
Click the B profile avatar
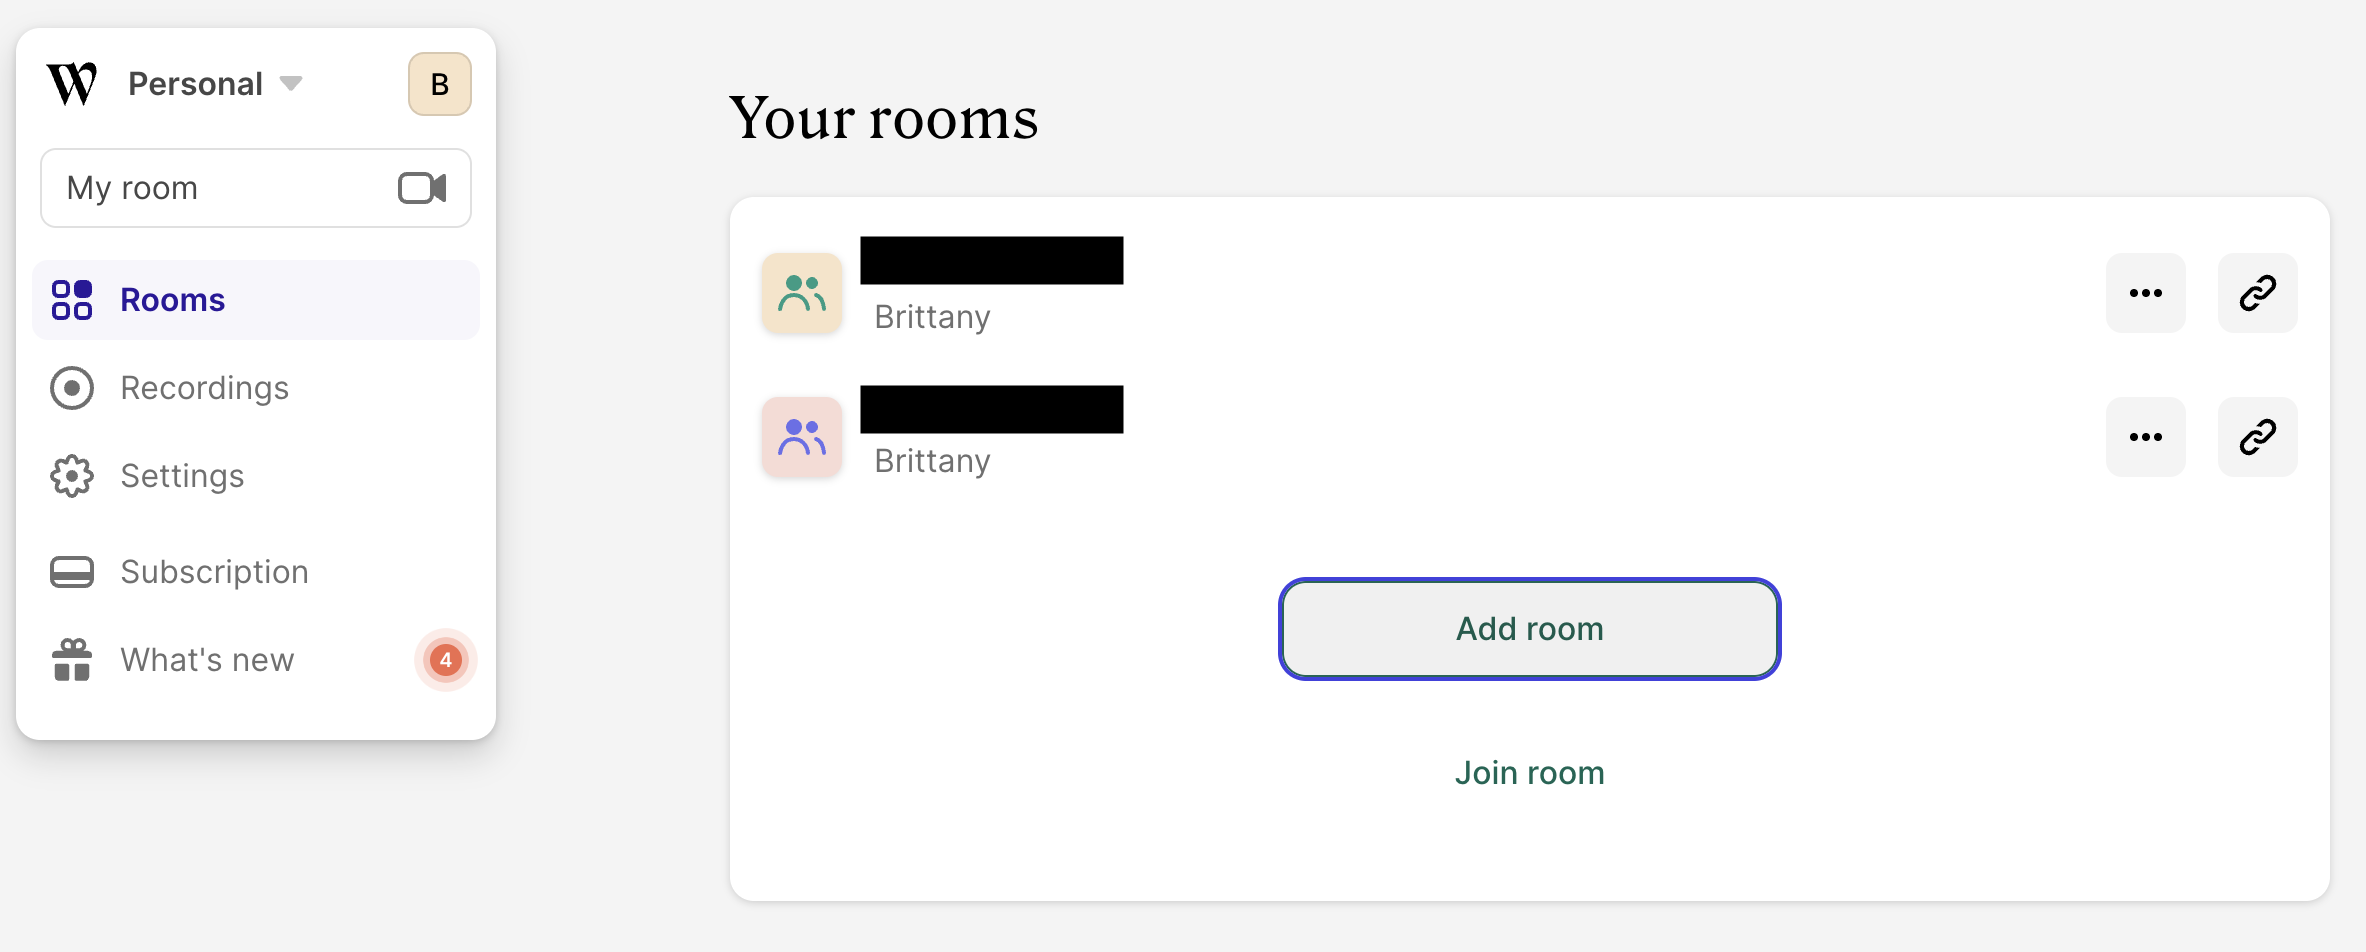click(439, 84)
